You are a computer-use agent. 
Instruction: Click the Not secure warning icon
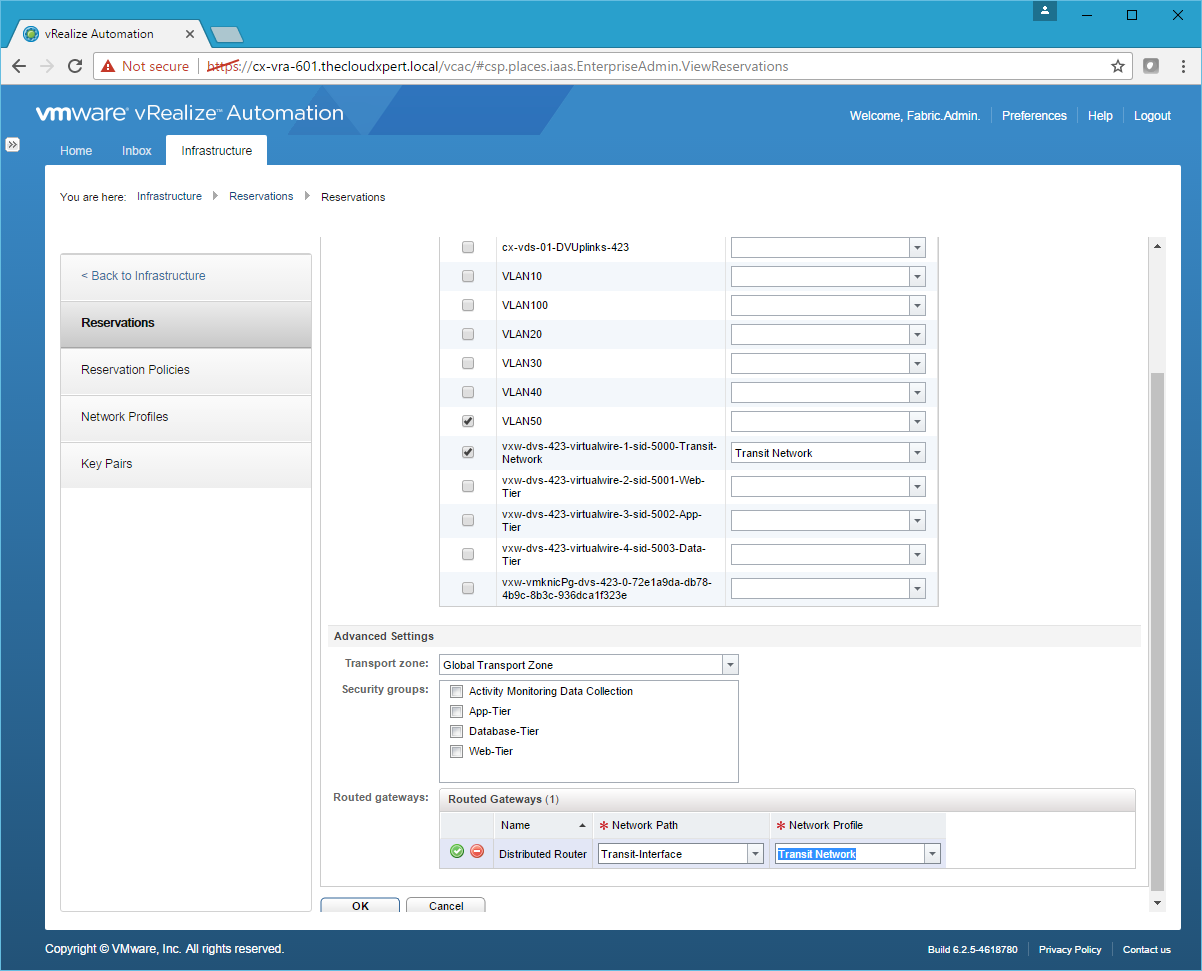108,66
